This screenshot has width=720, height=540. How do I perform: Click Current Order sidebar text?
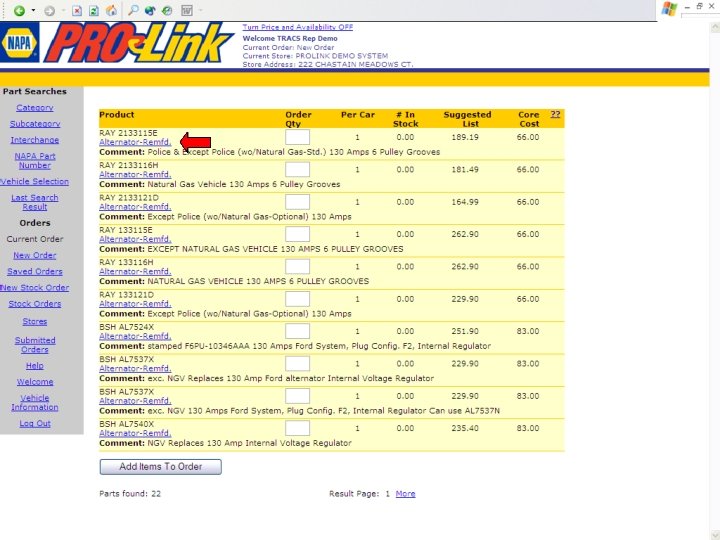coord(35,239)
